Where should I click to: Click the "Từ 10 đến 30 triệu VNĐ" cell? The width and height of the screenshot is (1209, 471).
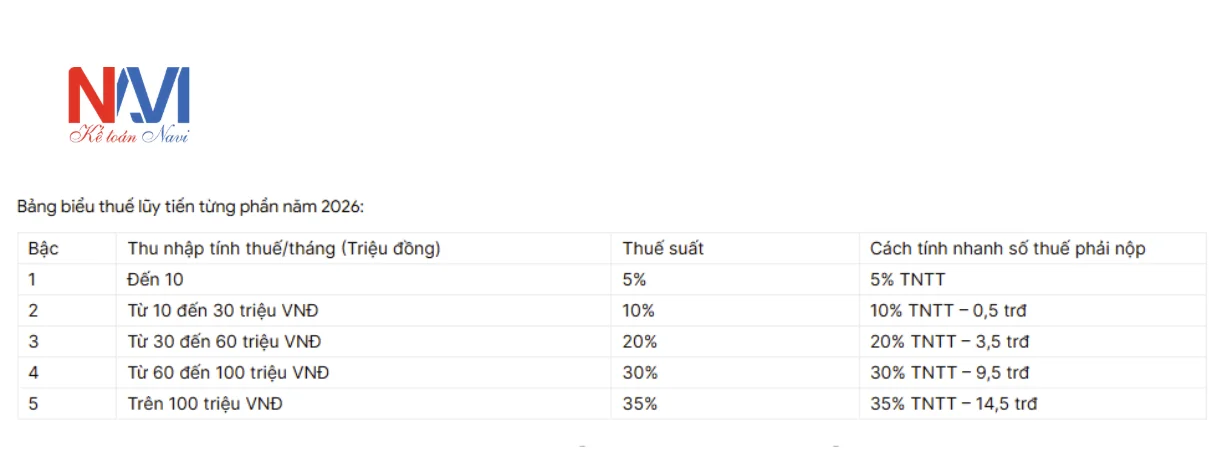click(x=224, y=311)
